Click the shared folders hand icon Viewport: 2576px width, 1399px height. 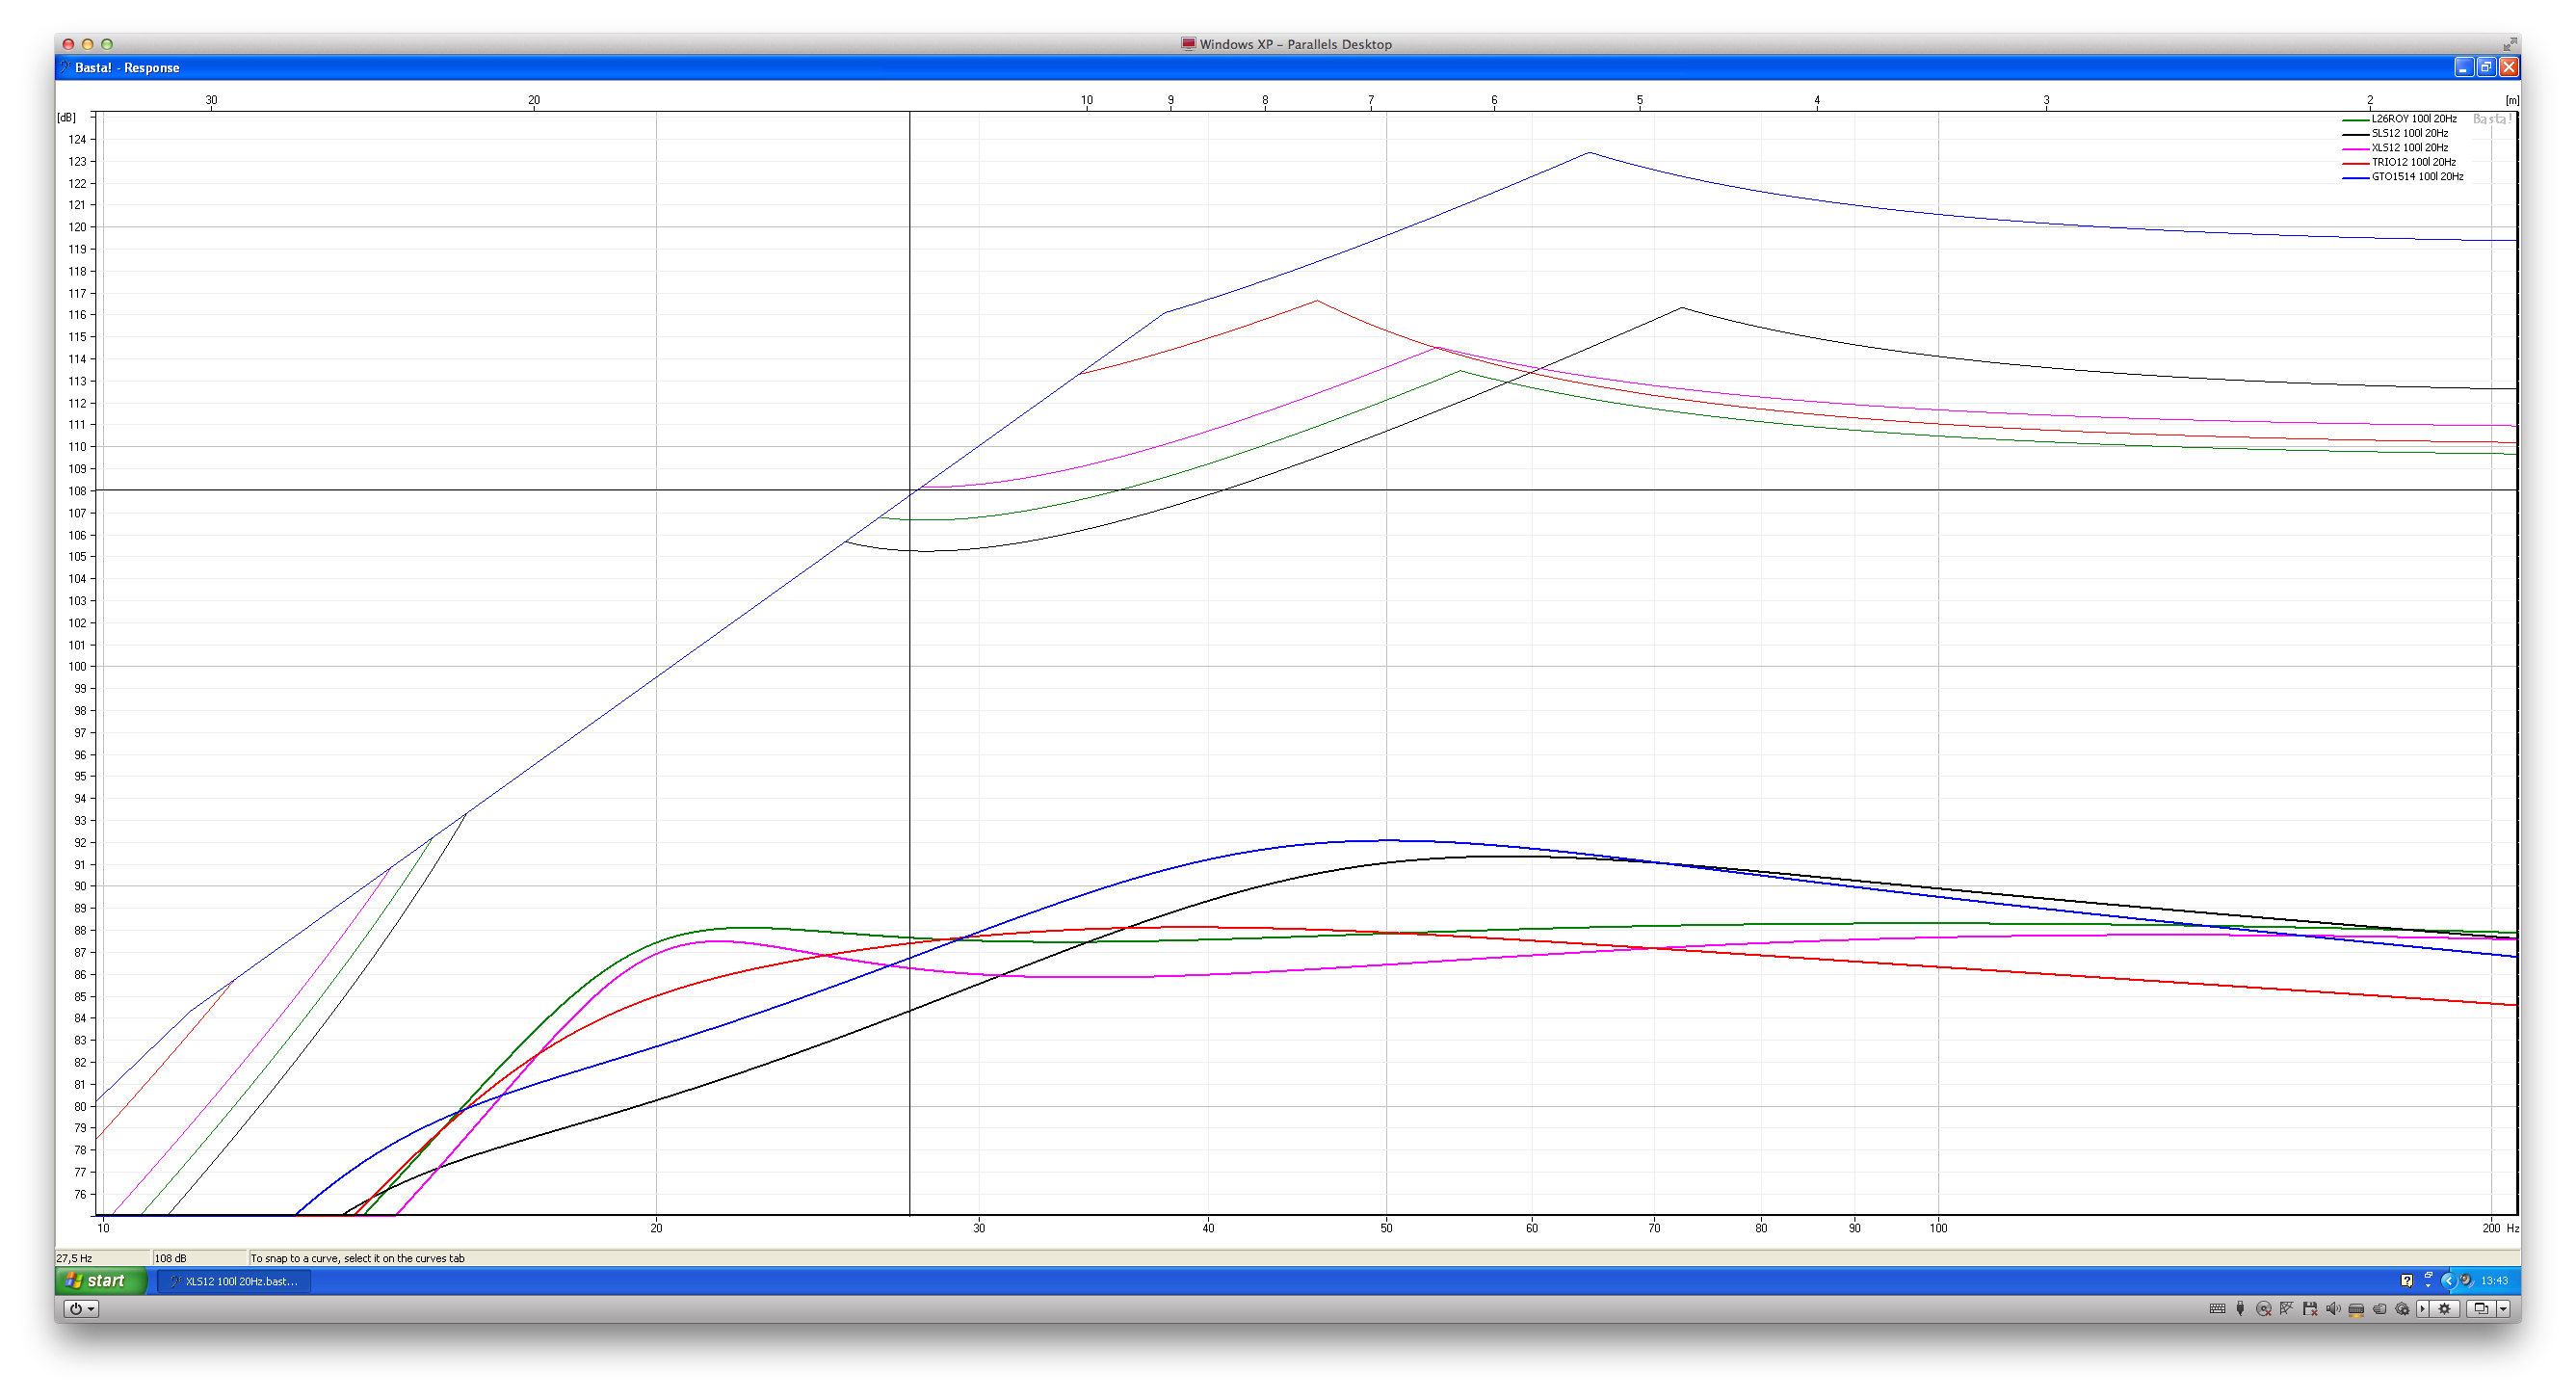[x=2380, y=1308]
